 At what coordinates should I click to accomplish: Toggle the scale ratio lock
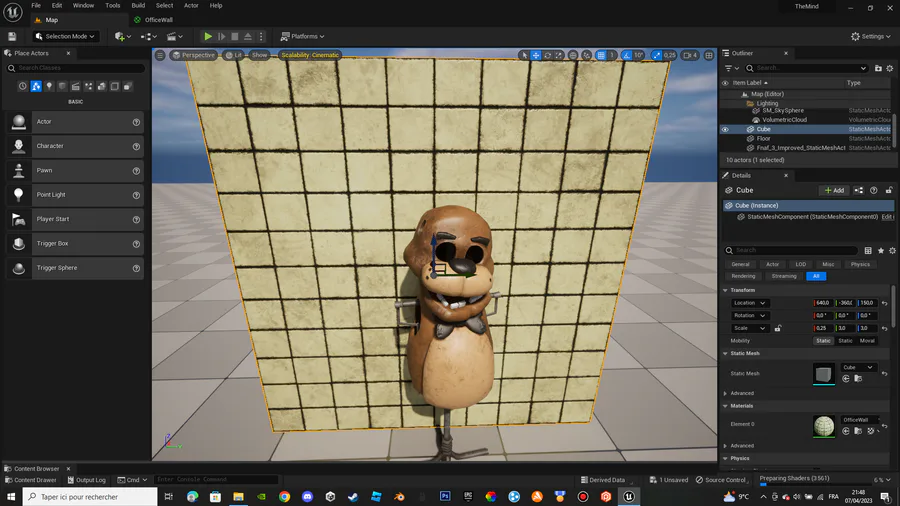(778, 328)
